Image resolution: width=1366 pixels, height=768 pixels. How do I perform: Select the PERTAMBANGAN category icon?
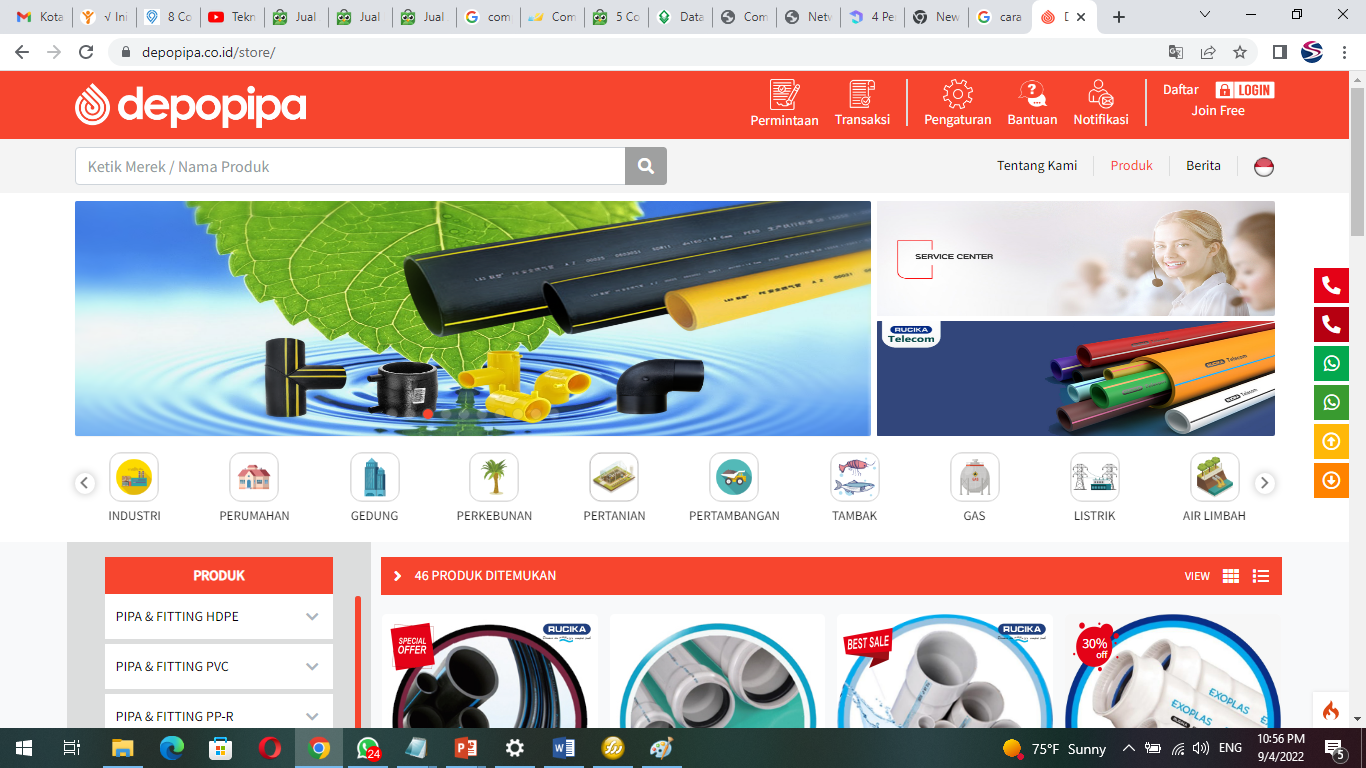tap(734, 477)
